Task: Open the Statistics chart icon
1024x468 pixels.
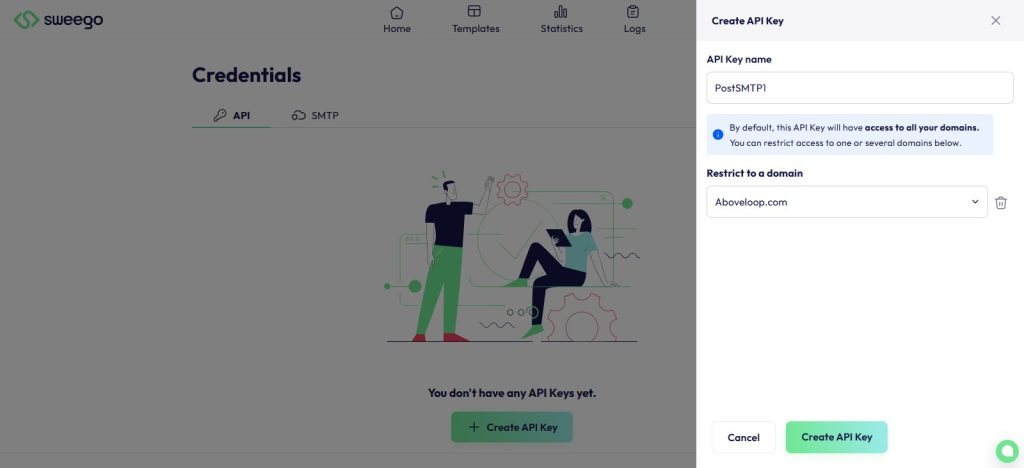Action: click(561, 12)
